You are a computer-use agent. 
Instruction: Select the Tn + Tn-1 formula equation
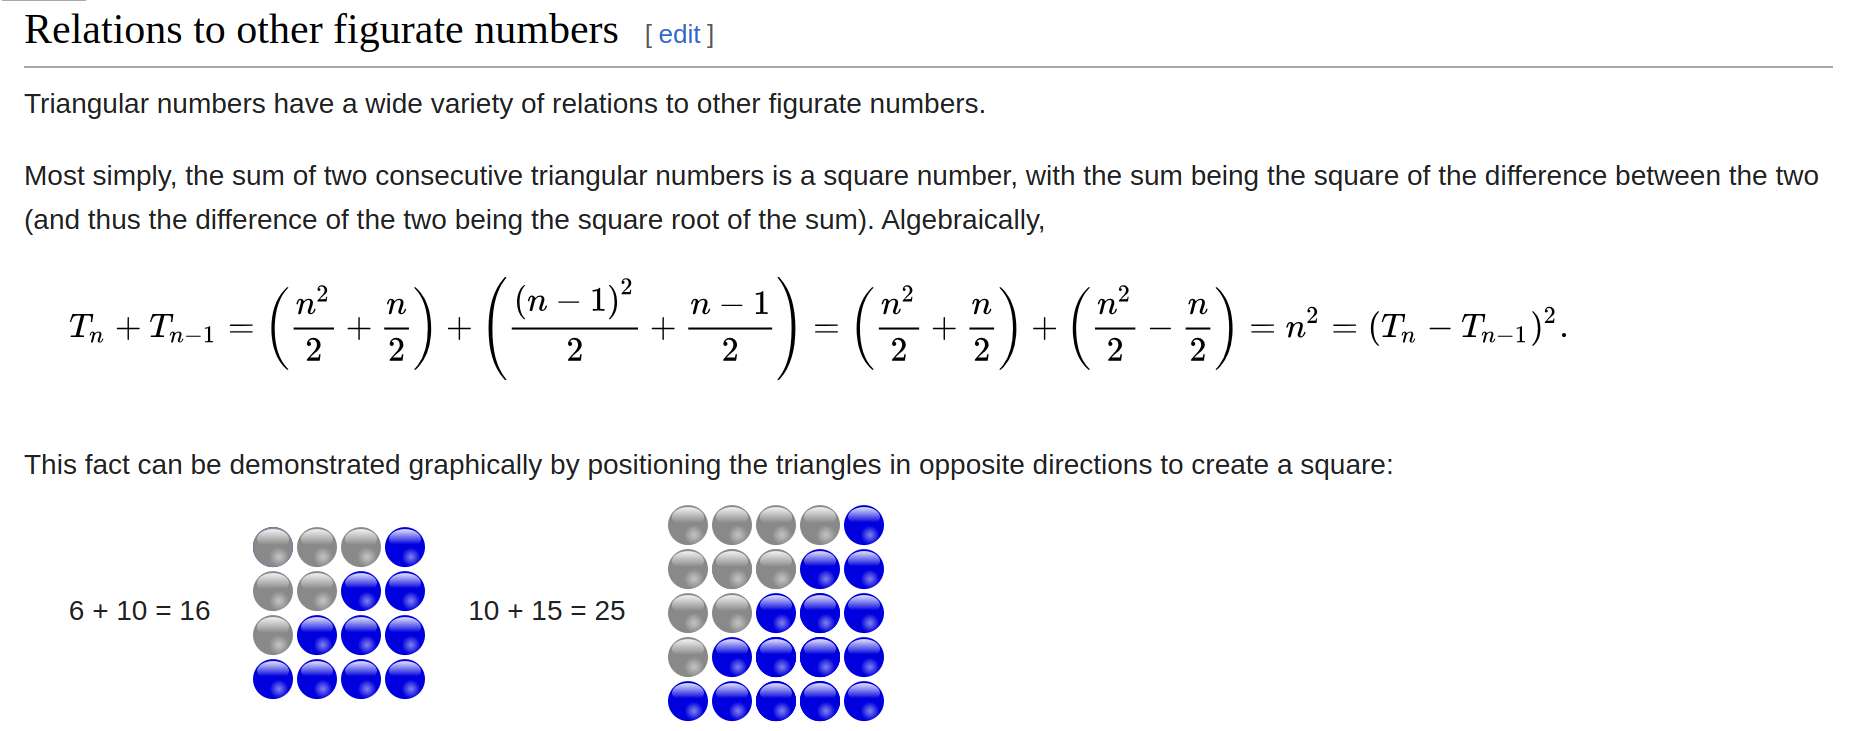(x=818, y=328)
